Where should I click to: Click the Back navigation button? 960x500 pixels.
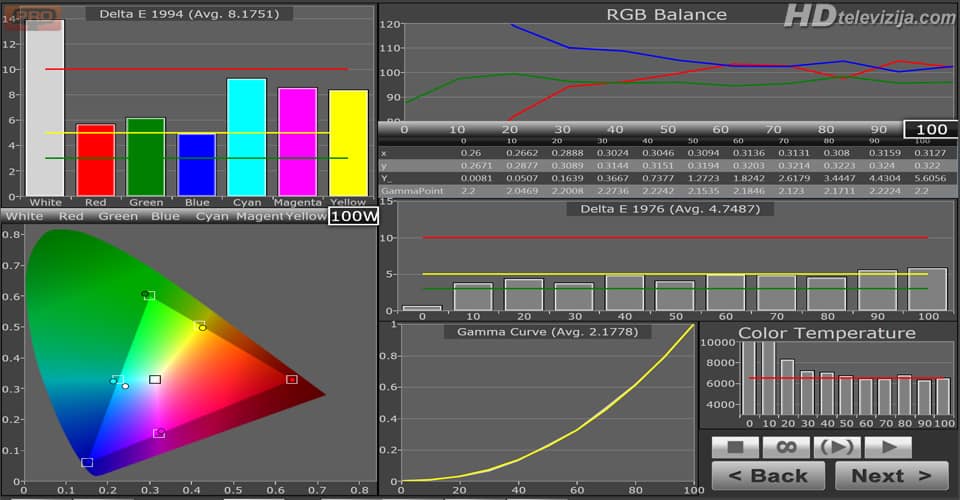point(768,476)
